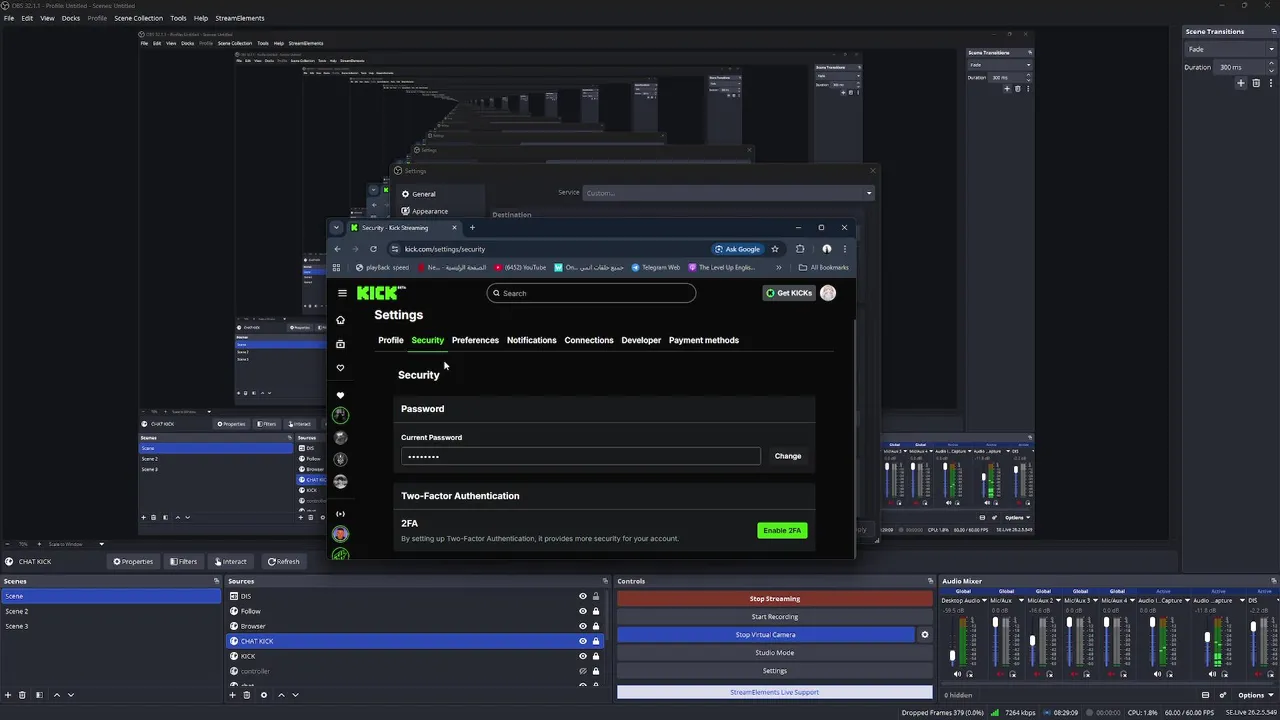Click Get KICKs button
This screenshot has width=1280, height=720.
coord(789,293)
